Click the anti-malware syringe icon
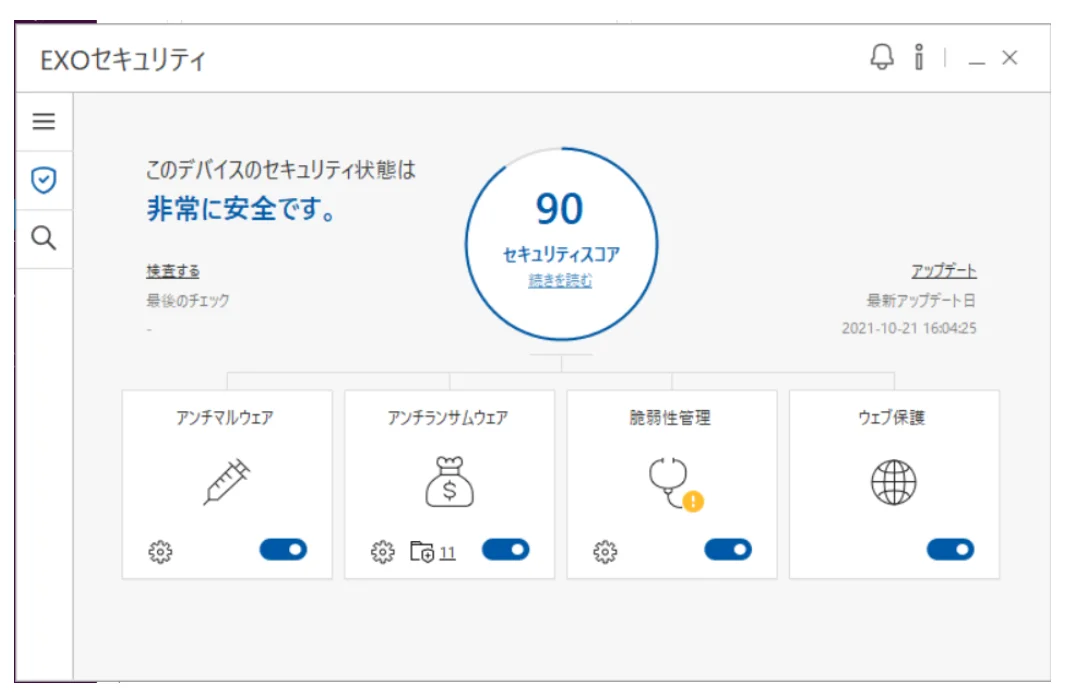The height and width of the screenshot is (694, 1066). click(227, 482)
